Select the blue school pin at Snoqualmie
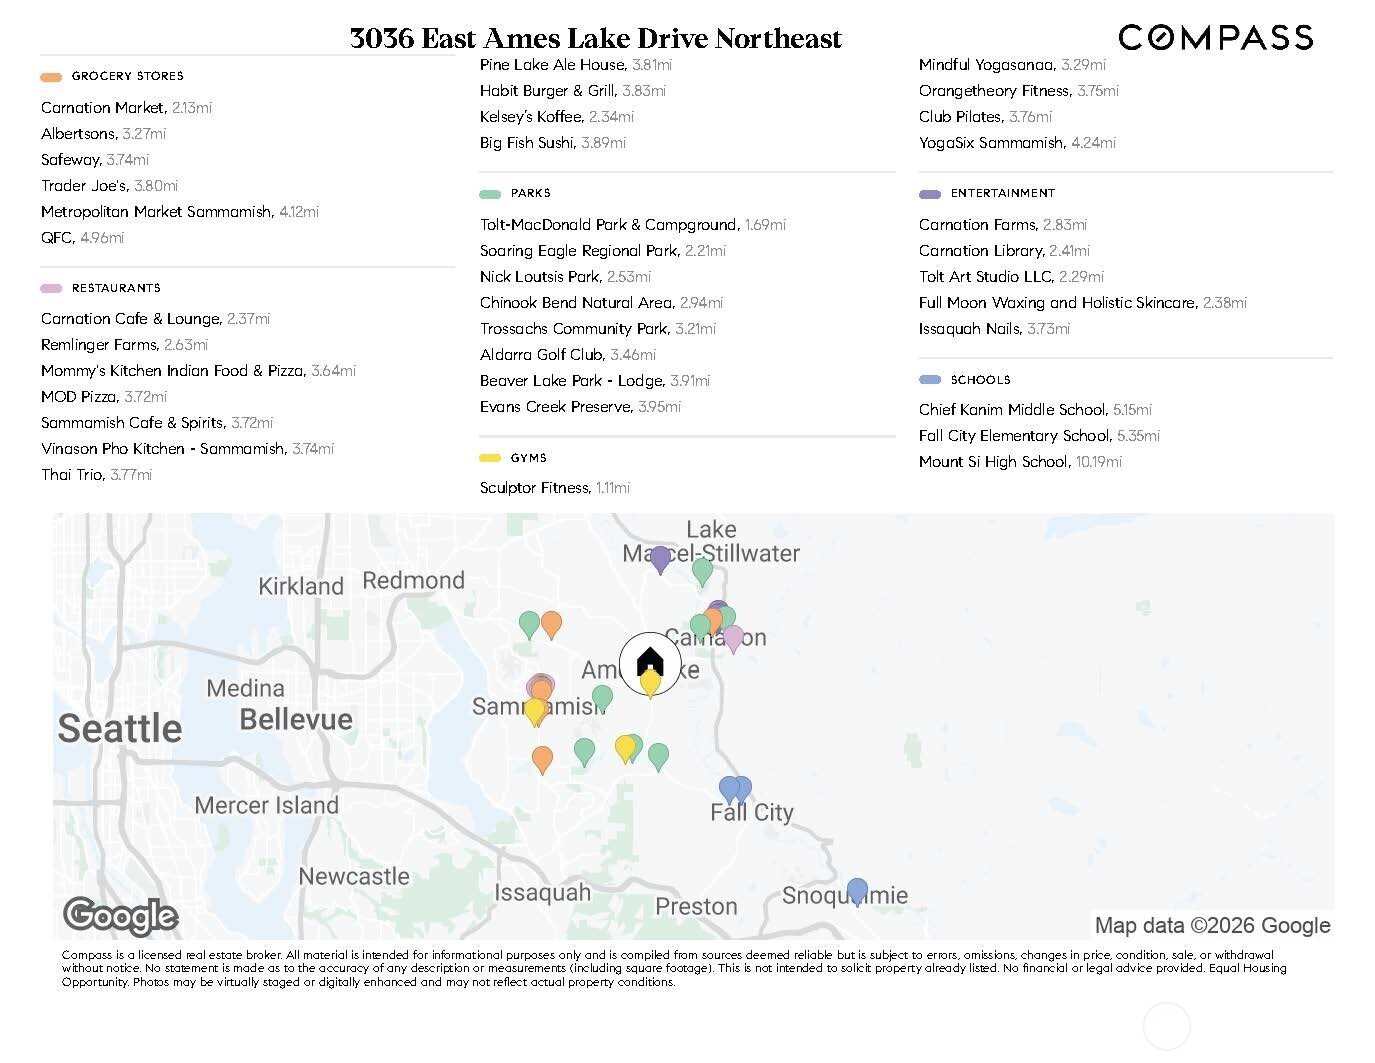The width and height of the screenshot is (1375, 1063). click(857, 891)
